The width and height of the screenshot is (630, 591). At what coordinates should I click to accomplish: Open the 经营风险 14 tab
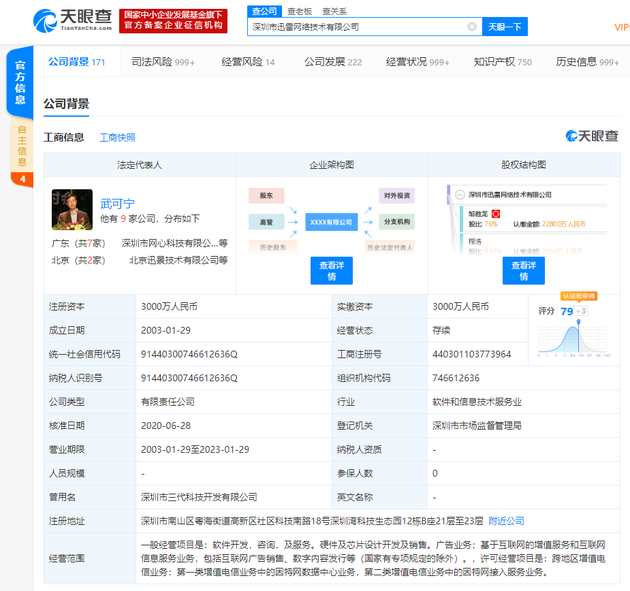point(248,62)
